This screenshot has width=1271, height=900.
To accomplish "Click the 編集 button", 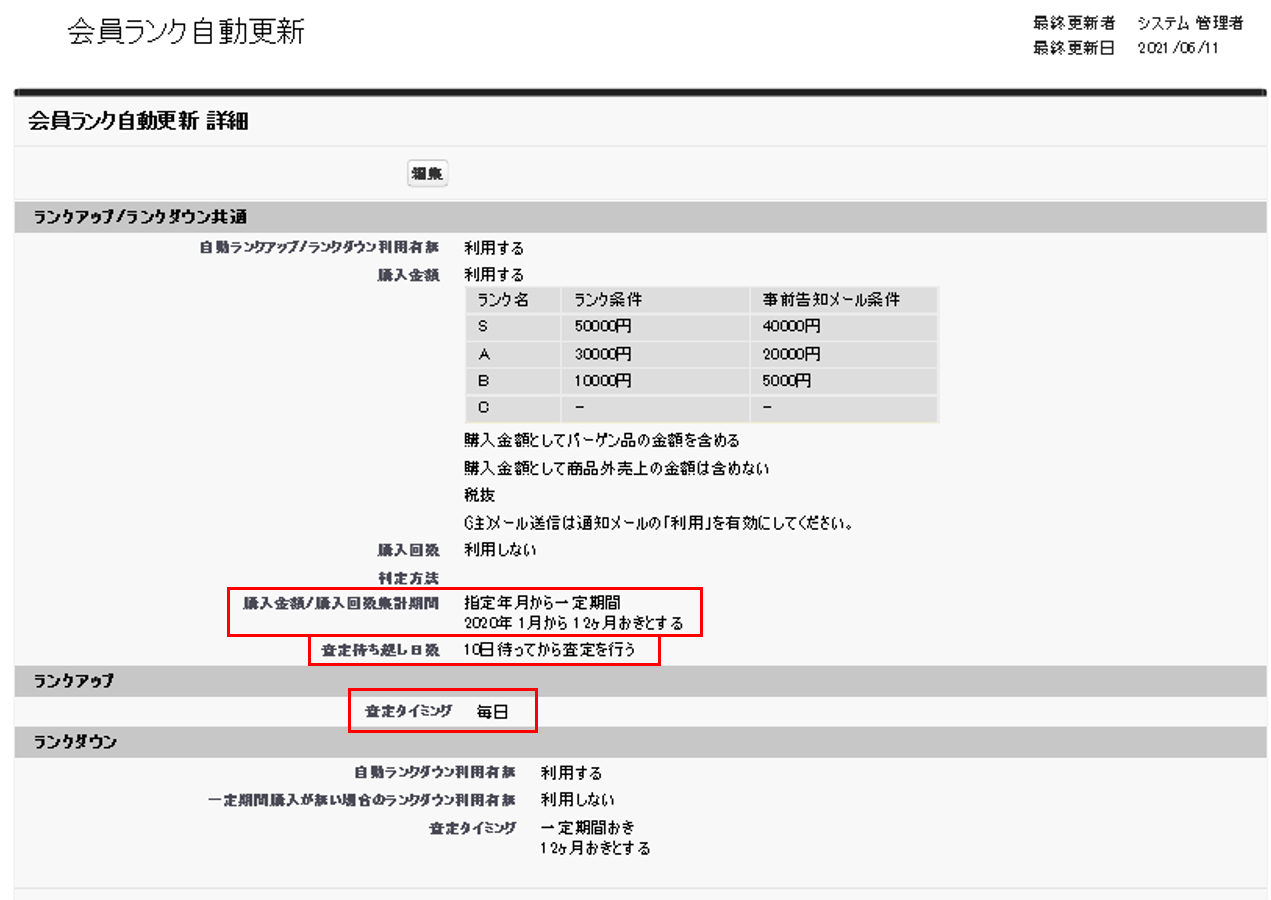I will [x=427, y=174].
